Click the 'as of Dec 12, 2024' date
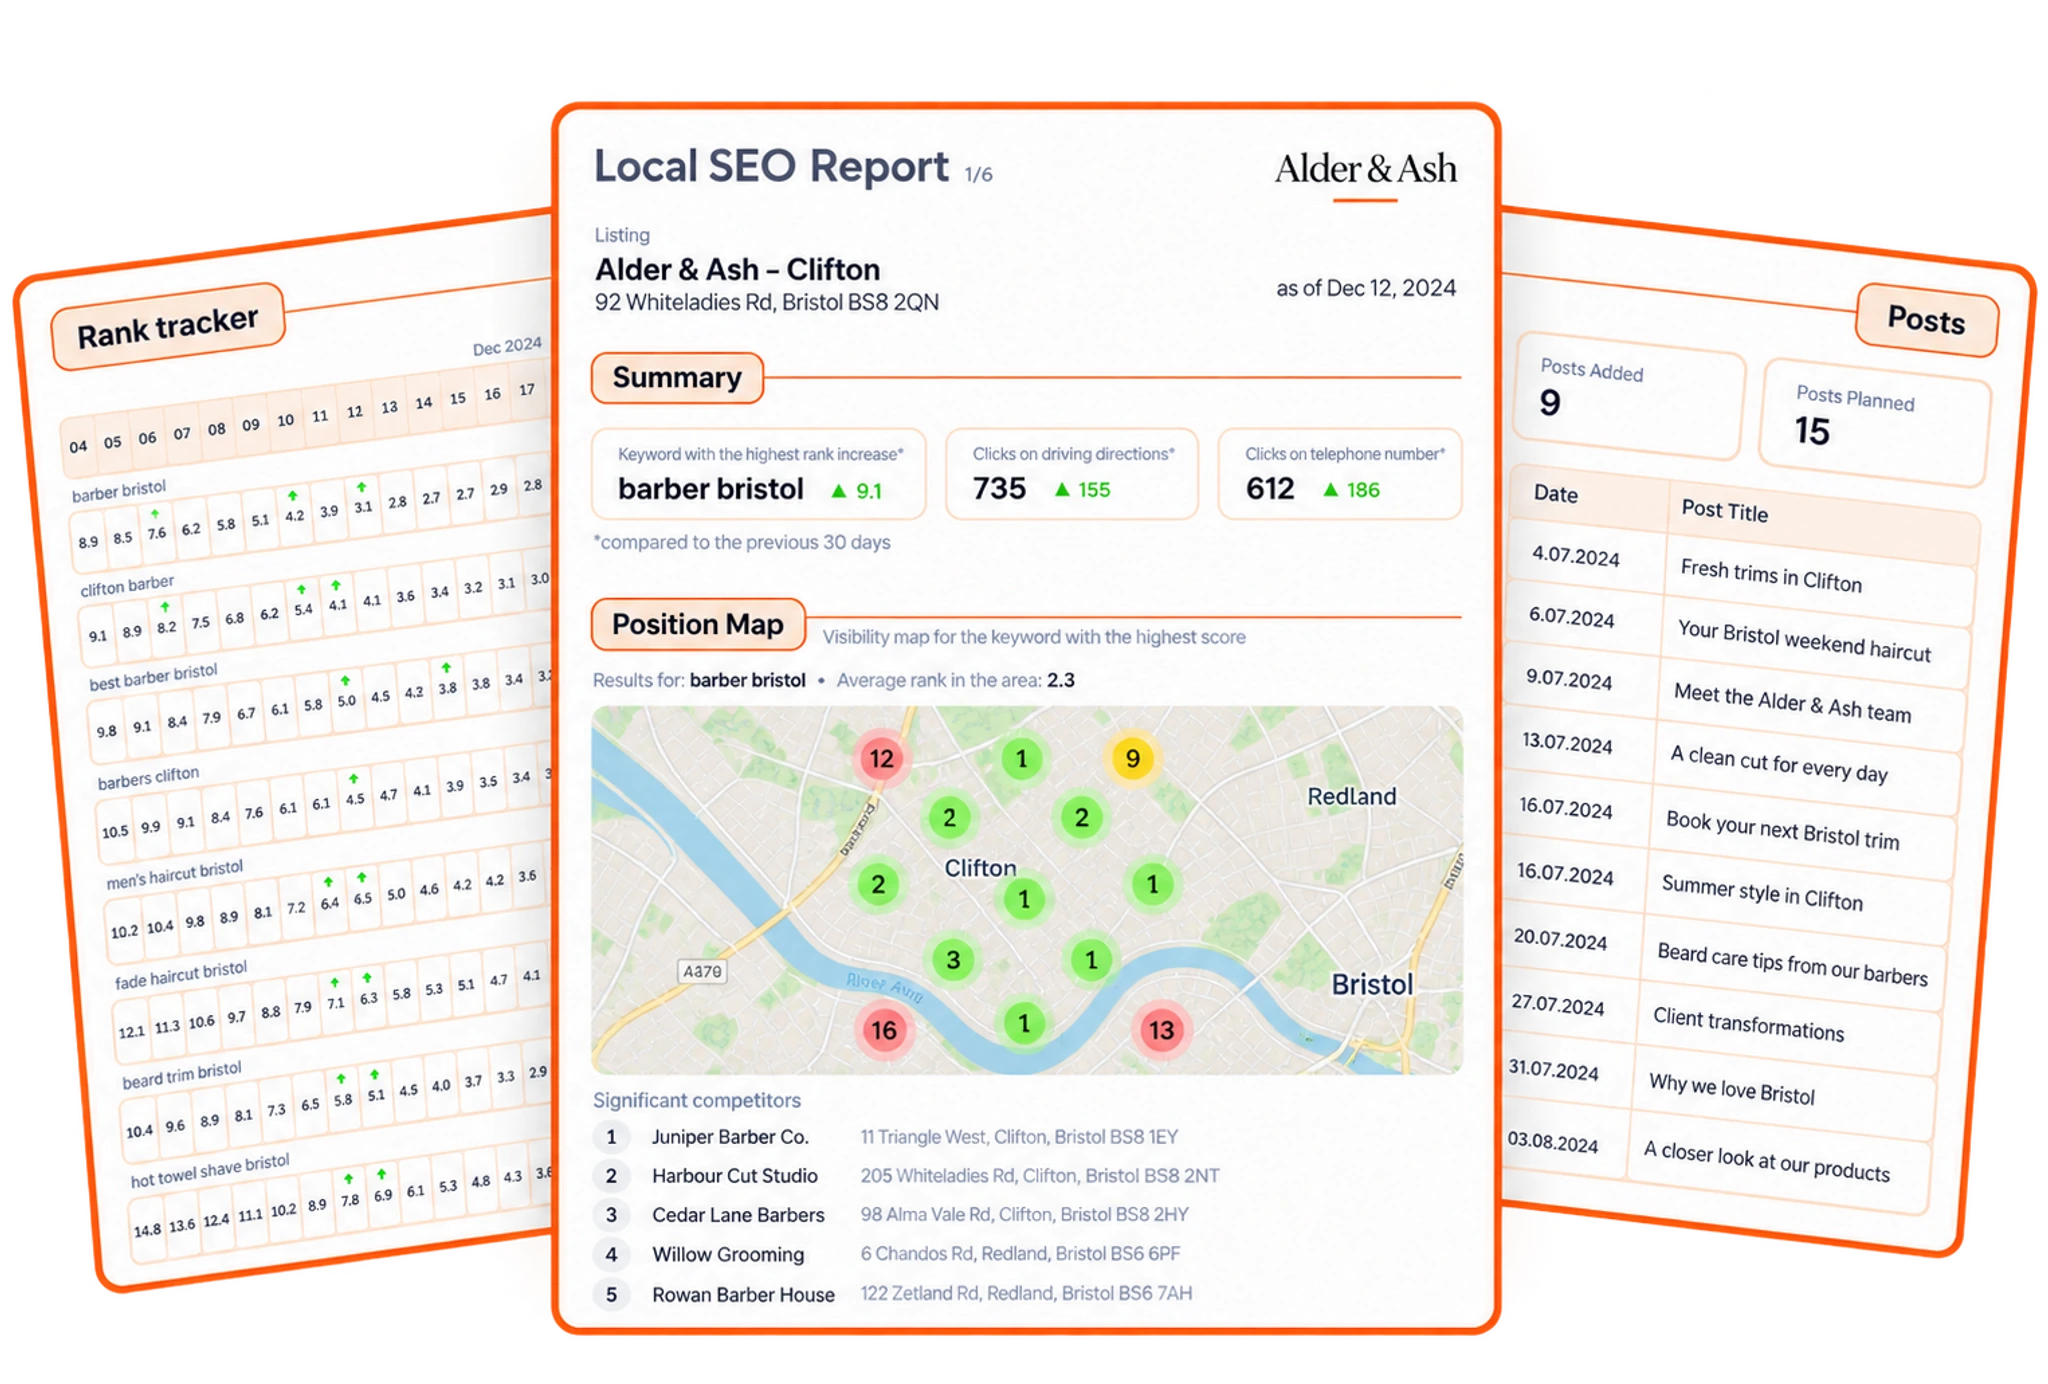This screenshot has width=2048, height=1384. click(1366, 288)
